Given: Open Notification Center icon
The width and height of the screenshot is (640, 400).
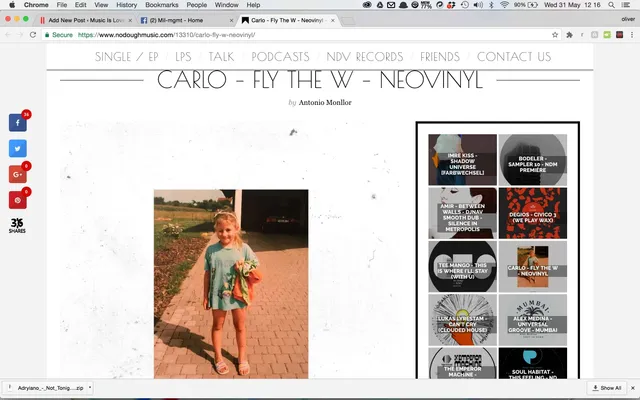Looking at the screenshot, I should [x=627, y=5].
